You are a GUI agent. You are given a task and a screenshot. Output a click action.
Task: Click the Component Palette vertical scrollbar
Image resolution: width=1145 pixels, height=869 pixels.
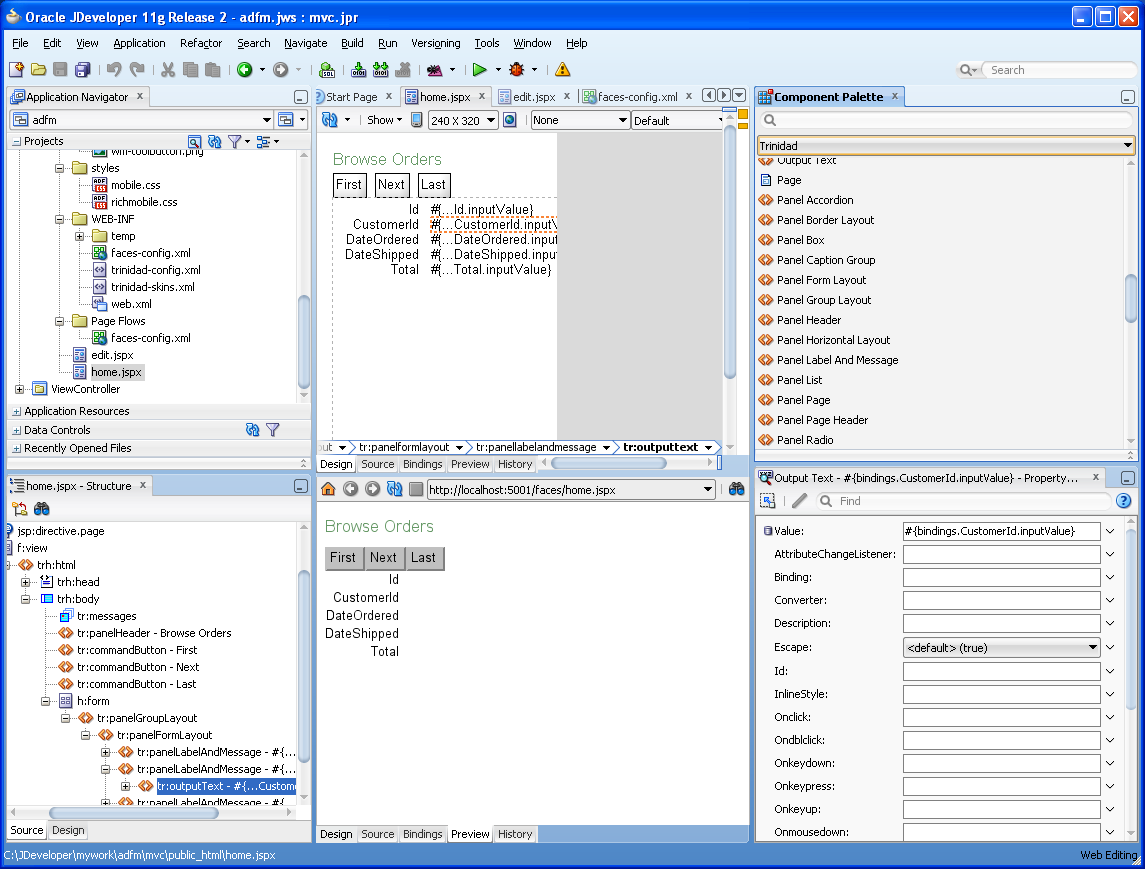click(x=1131, y=298)
